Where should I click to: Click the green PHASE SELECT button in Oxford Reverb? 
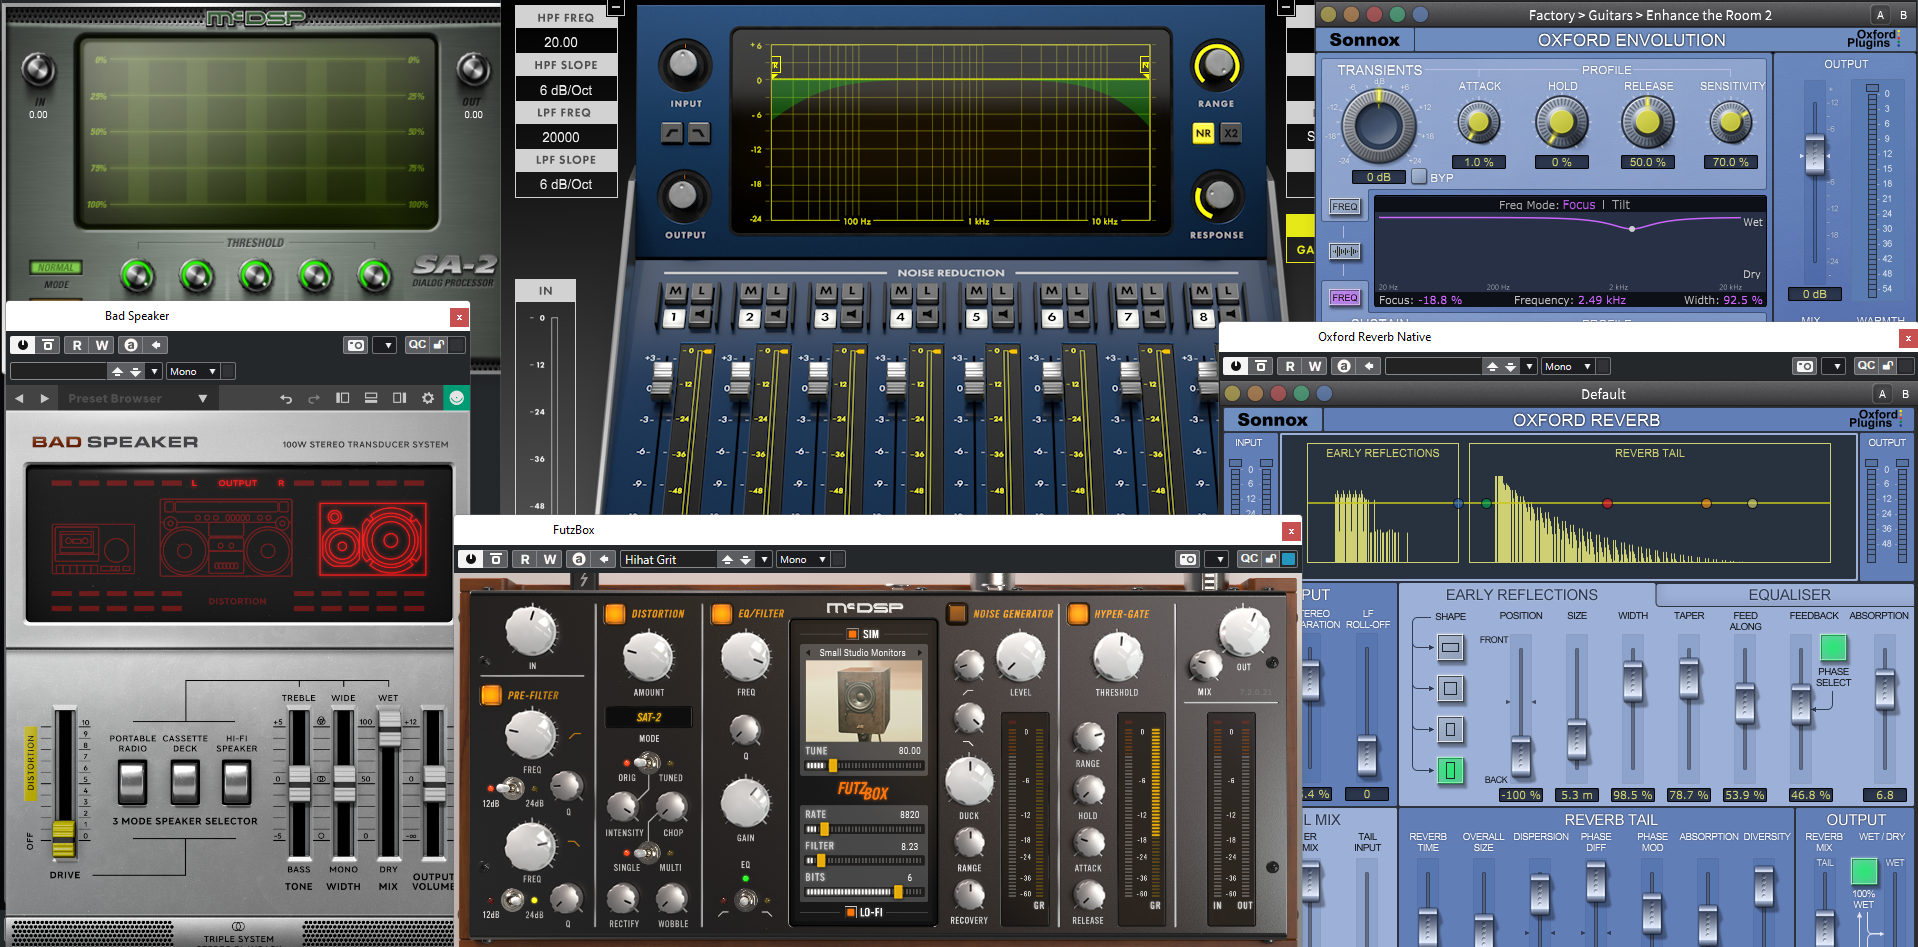tap(1833, 648)
